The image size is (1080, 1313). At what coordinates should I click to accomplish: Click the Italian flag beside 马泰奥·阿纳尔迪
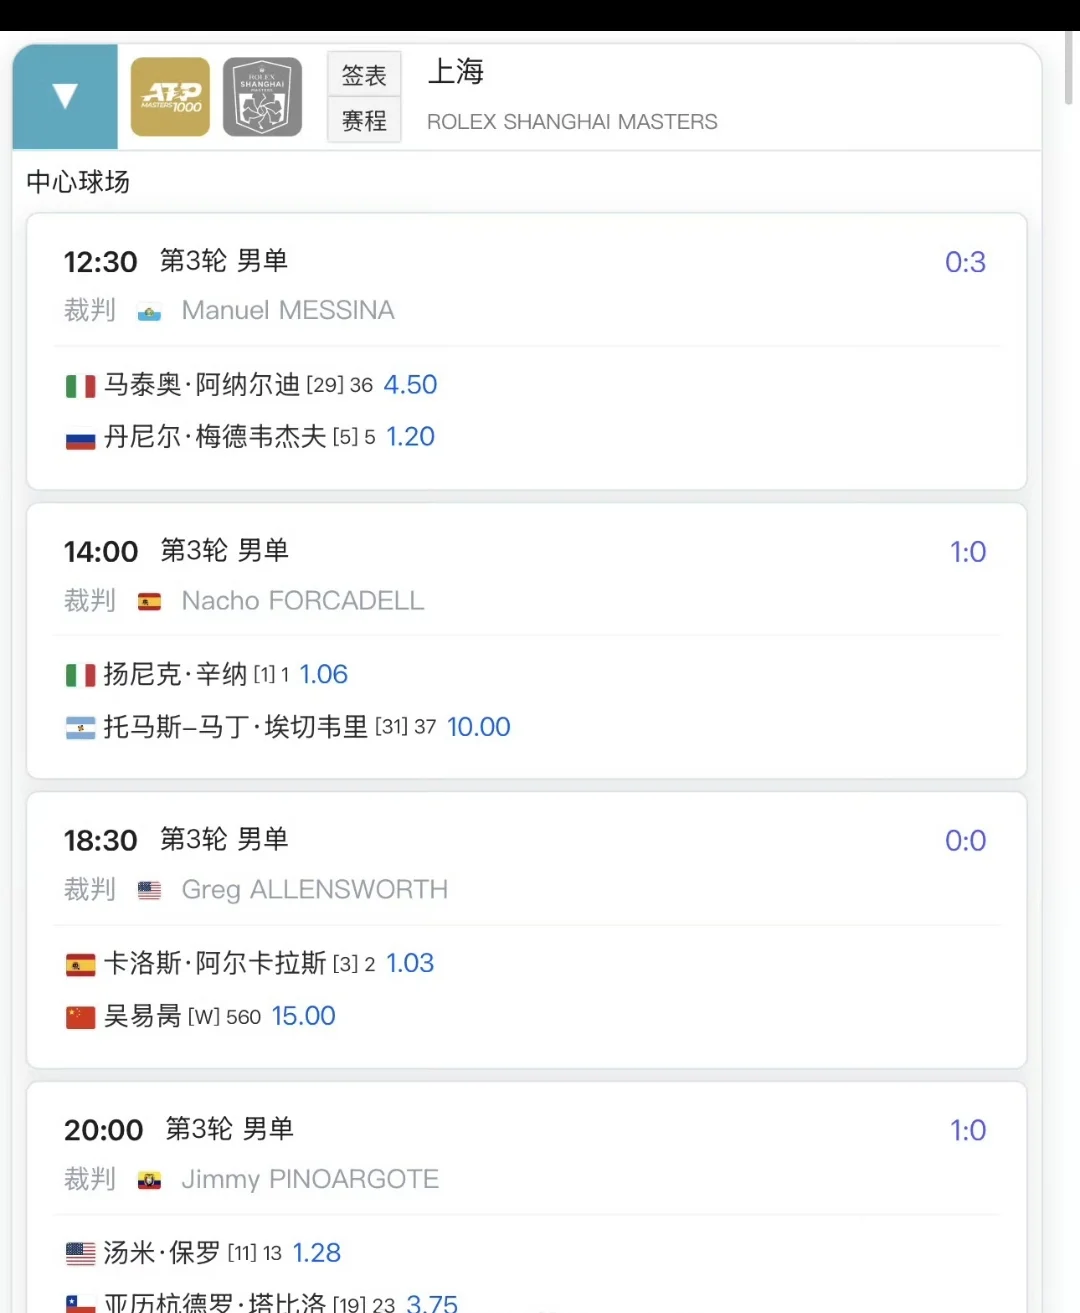point(80,385)
